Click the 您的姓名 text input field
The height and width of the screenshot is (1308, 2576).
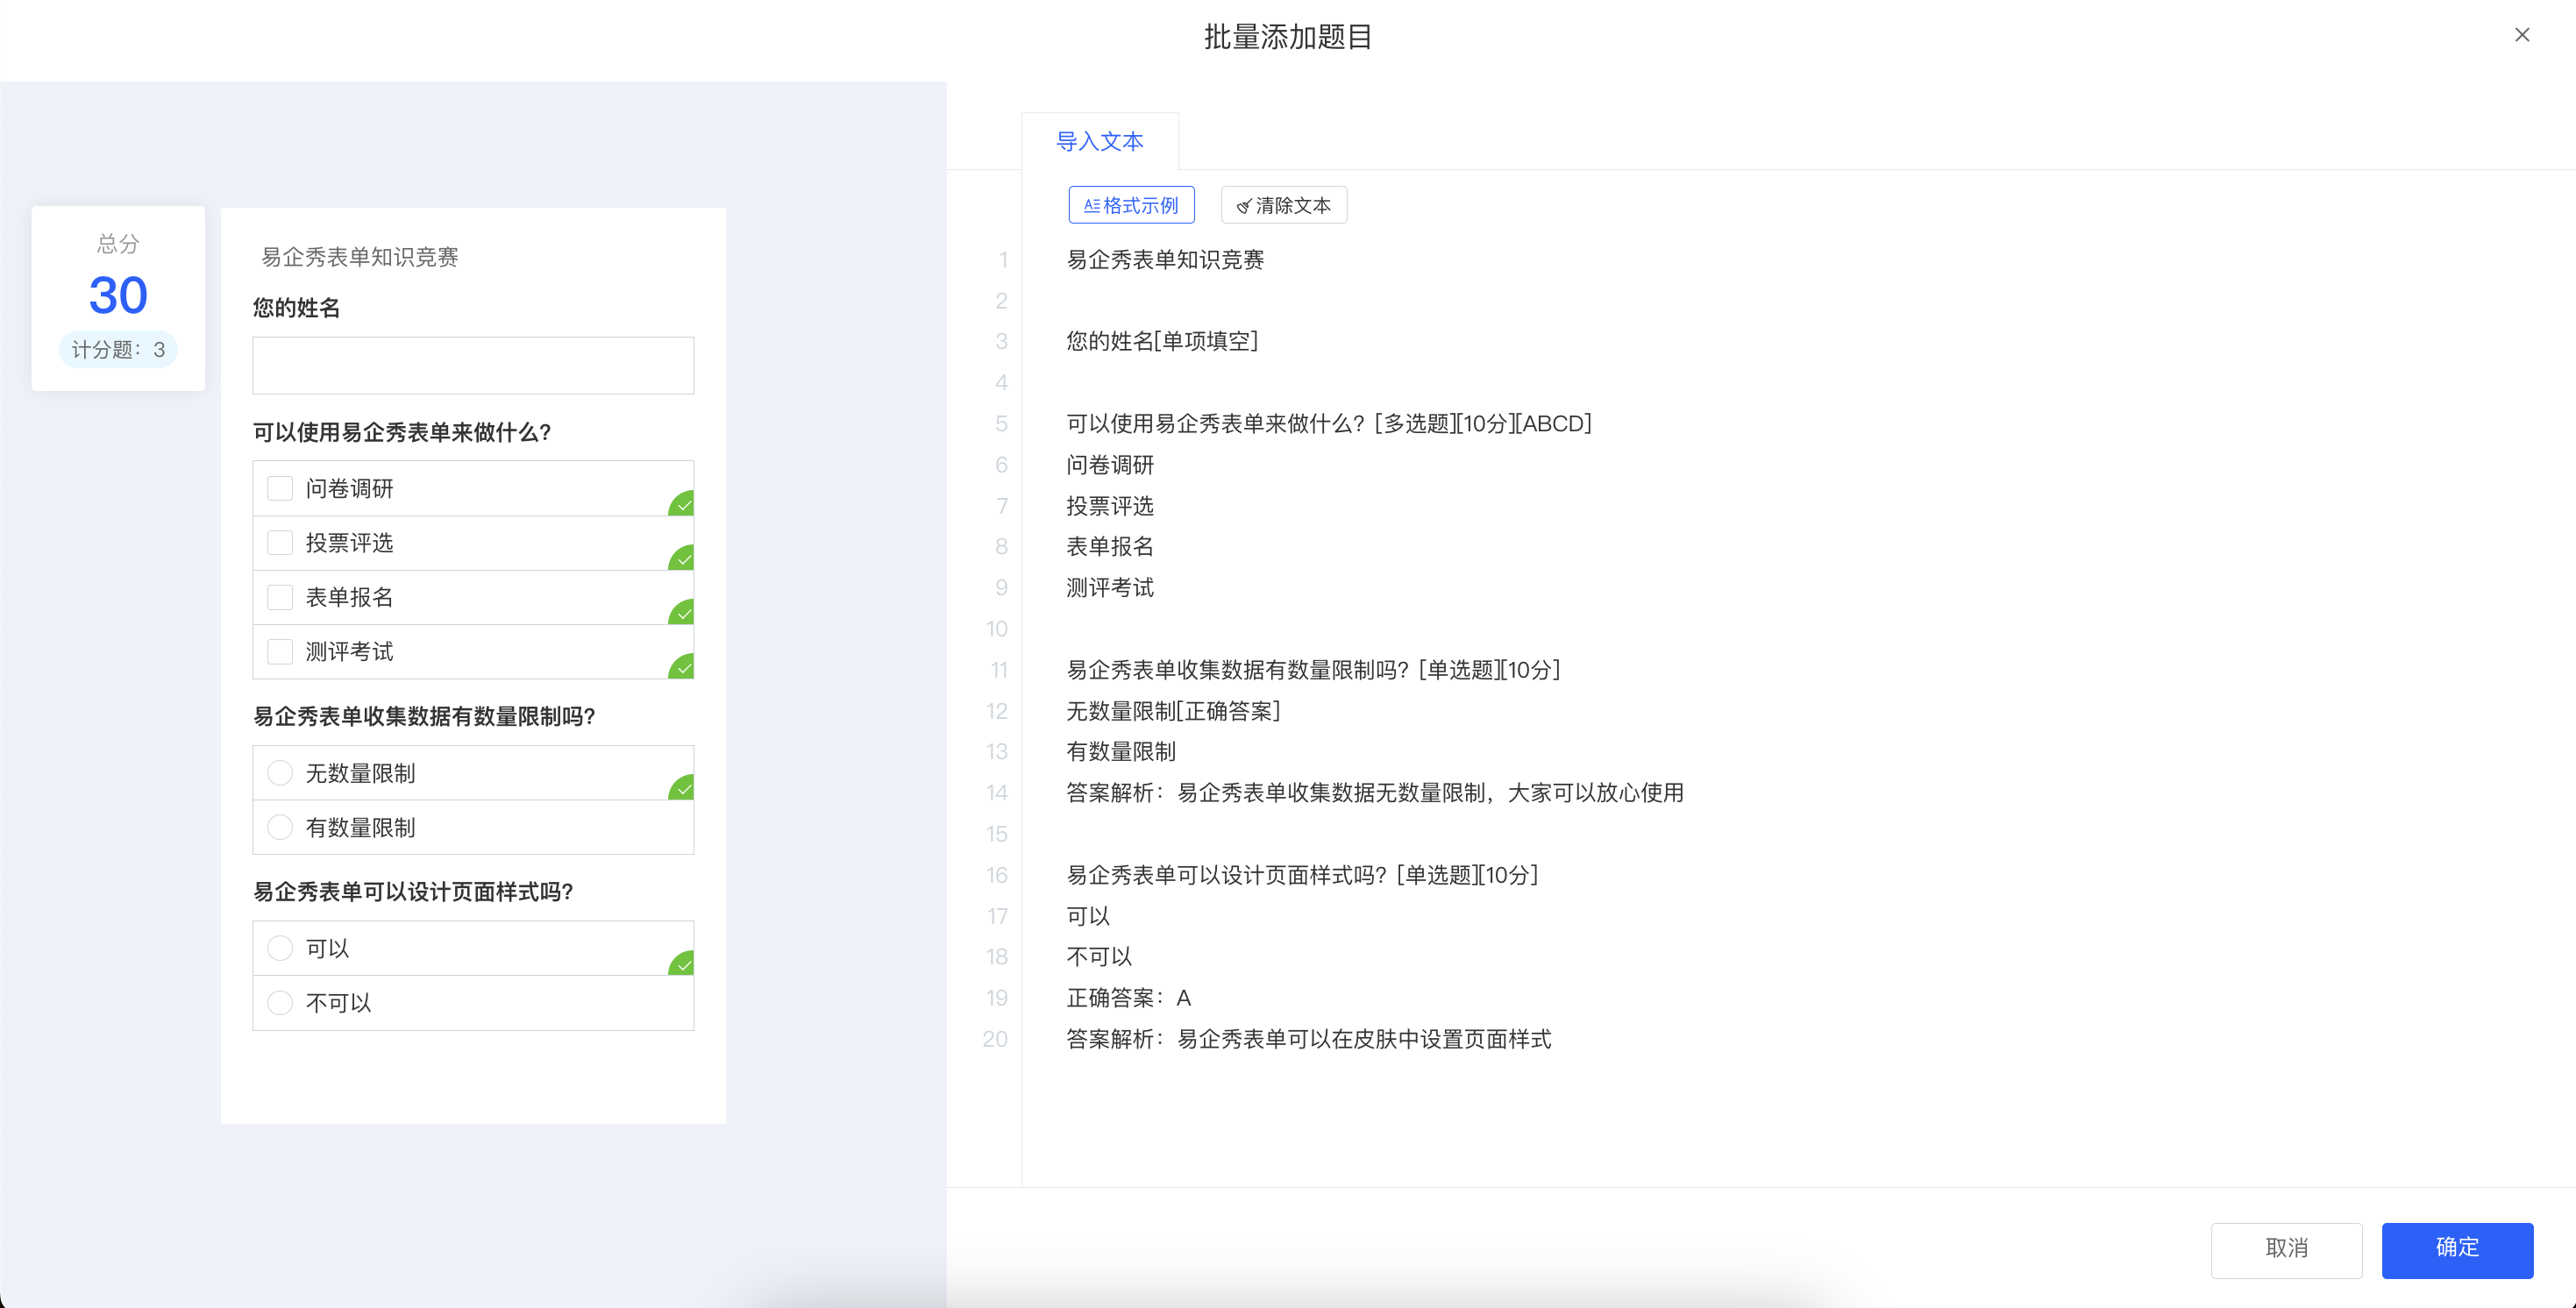pyautogui.click(x=473, y=365)
